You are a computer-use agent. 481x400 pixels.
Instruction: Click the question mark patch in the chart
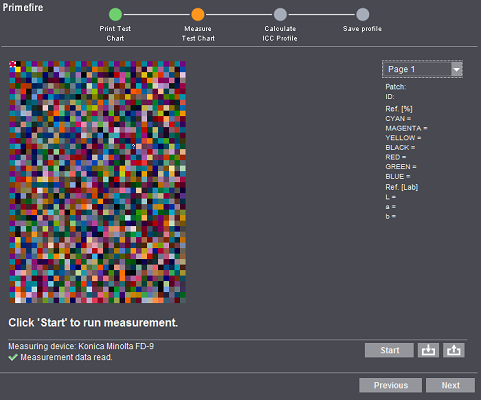tap(133, 146)
